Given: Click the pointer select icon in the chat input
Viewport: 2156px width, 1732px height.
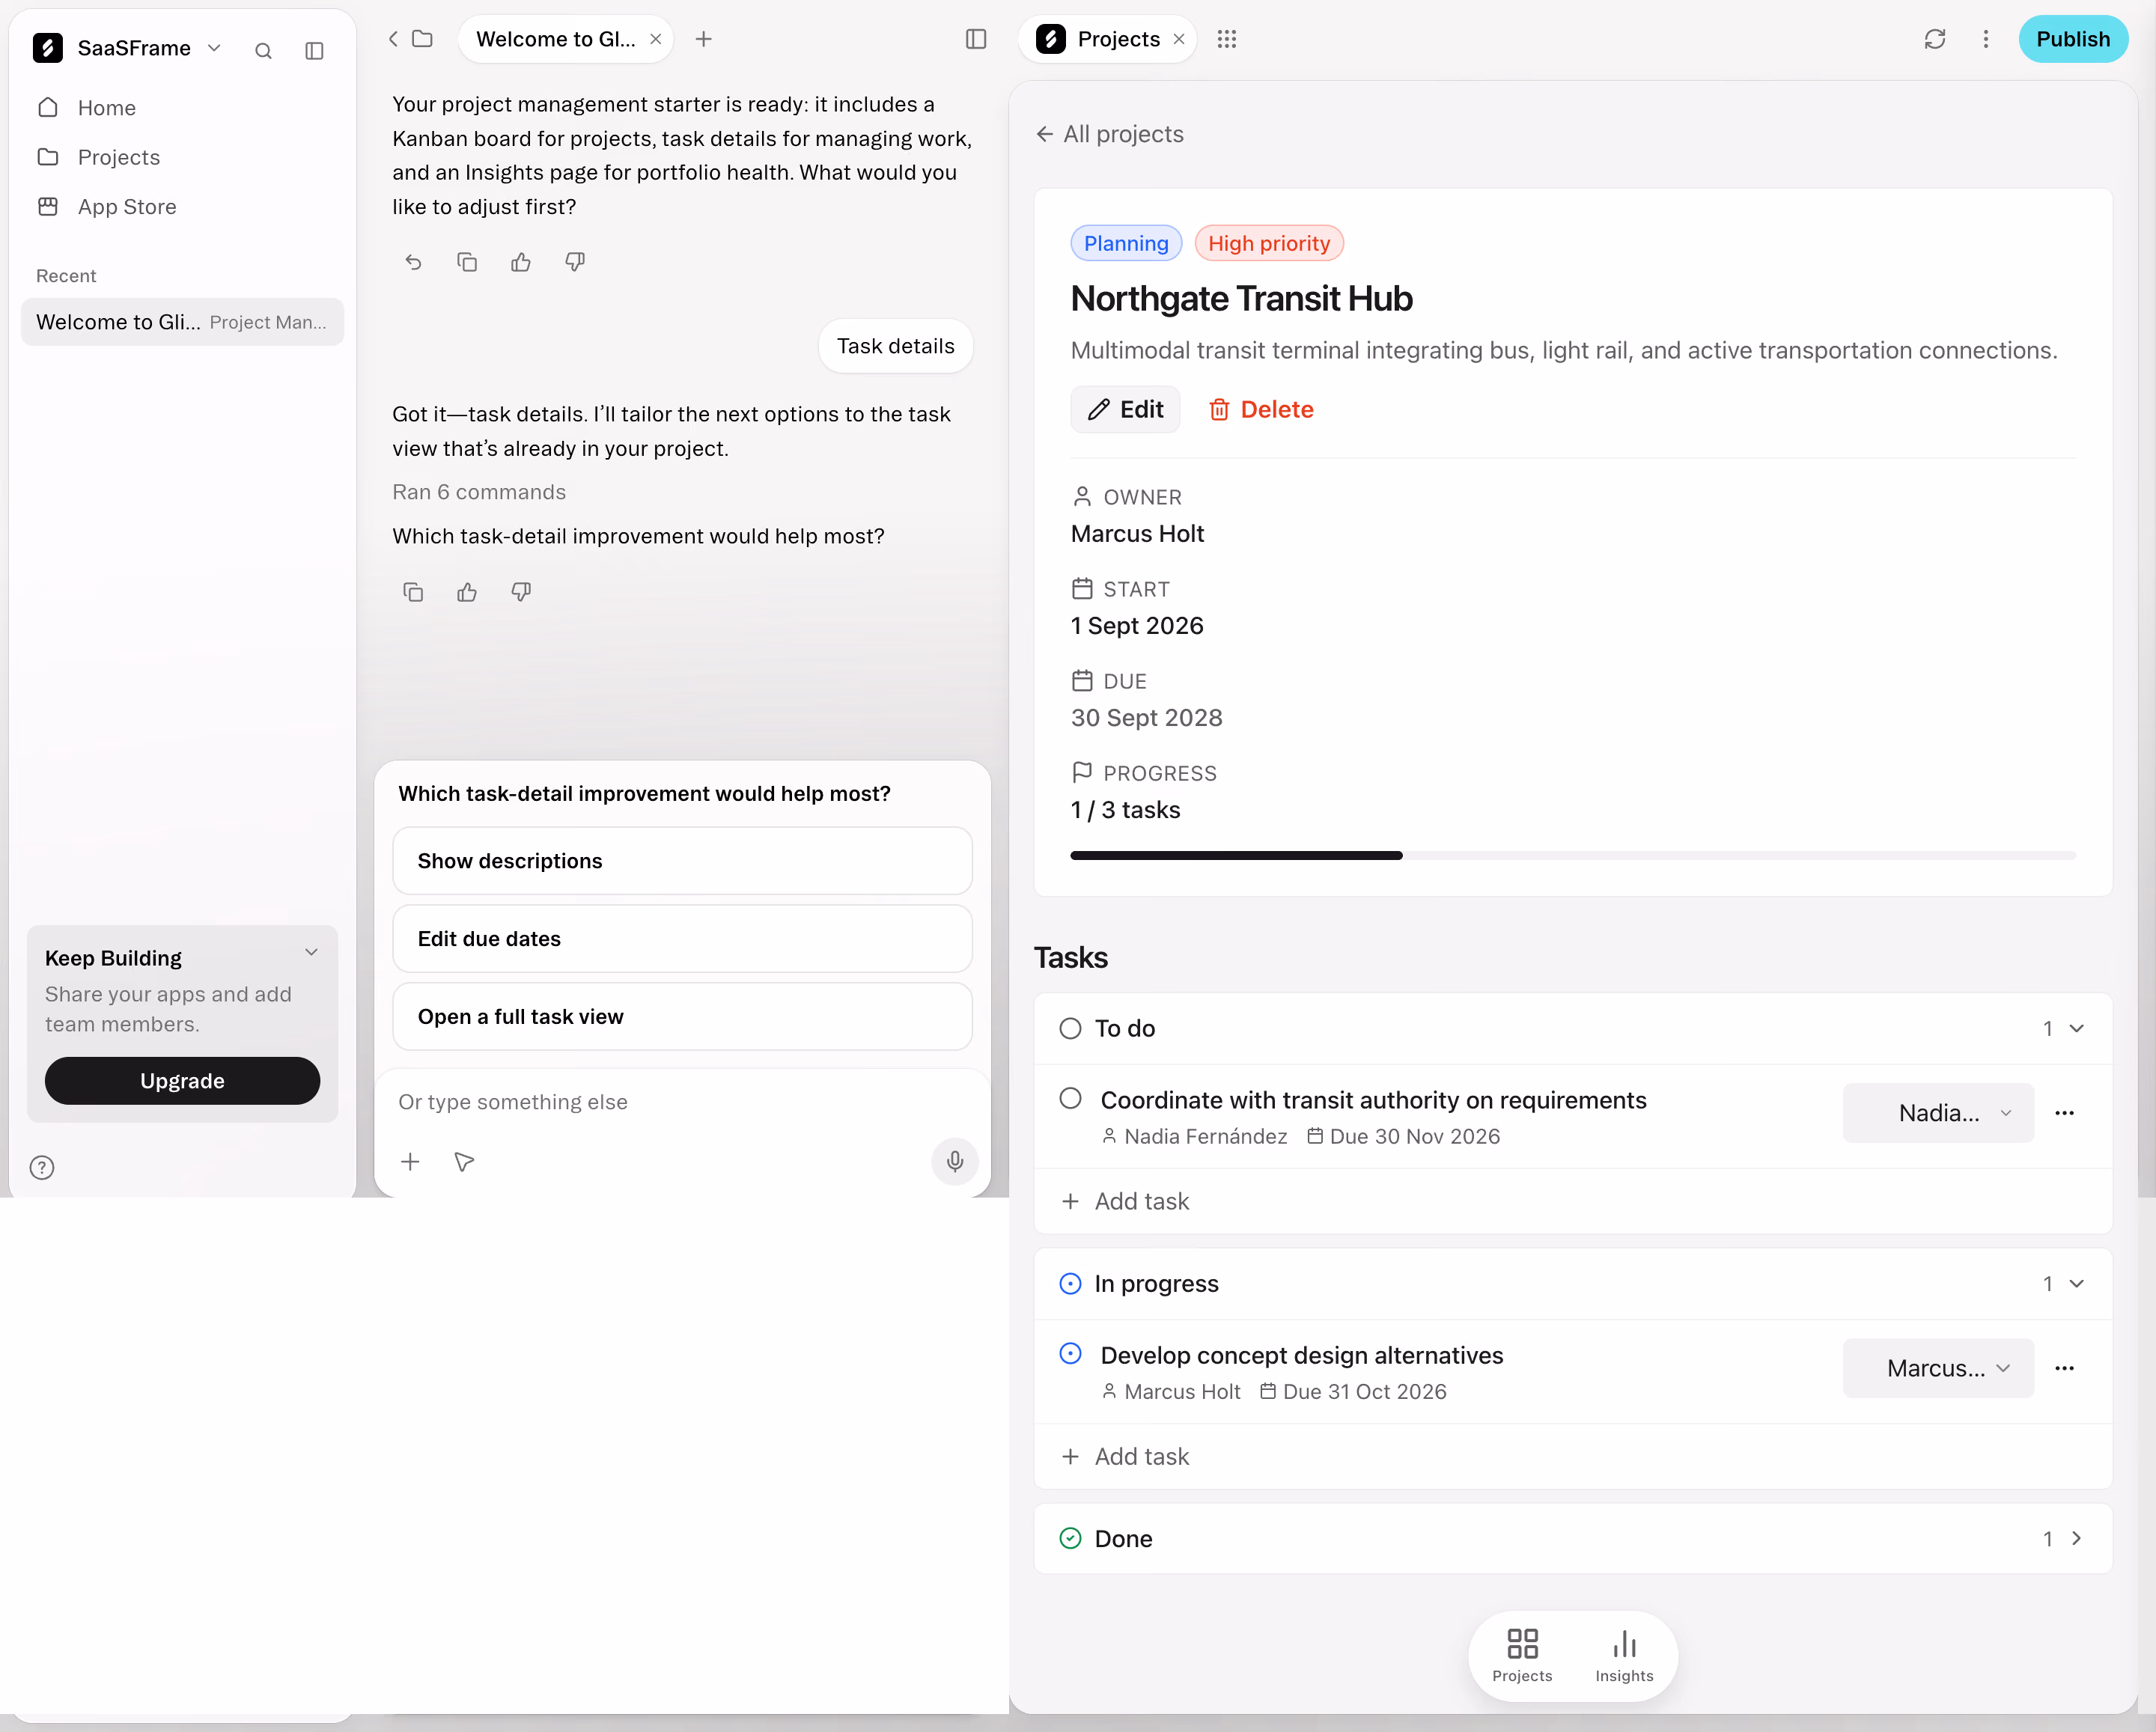Looking at the screenshot, I should [x=464, y=1161].
